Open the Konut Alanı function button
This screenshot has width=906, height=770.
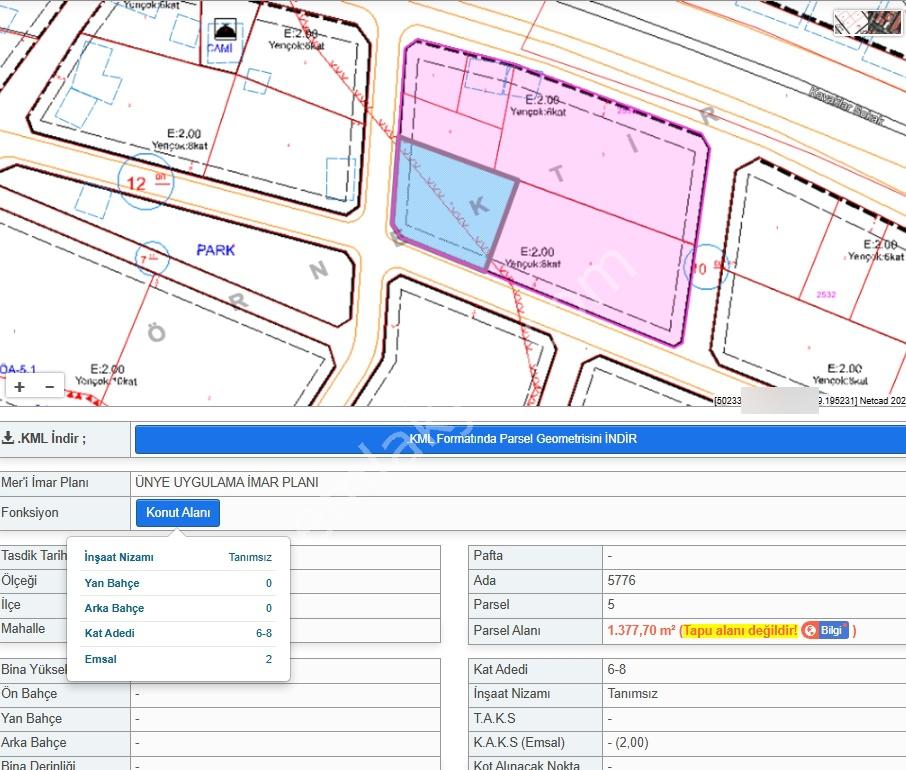[178, 512]
